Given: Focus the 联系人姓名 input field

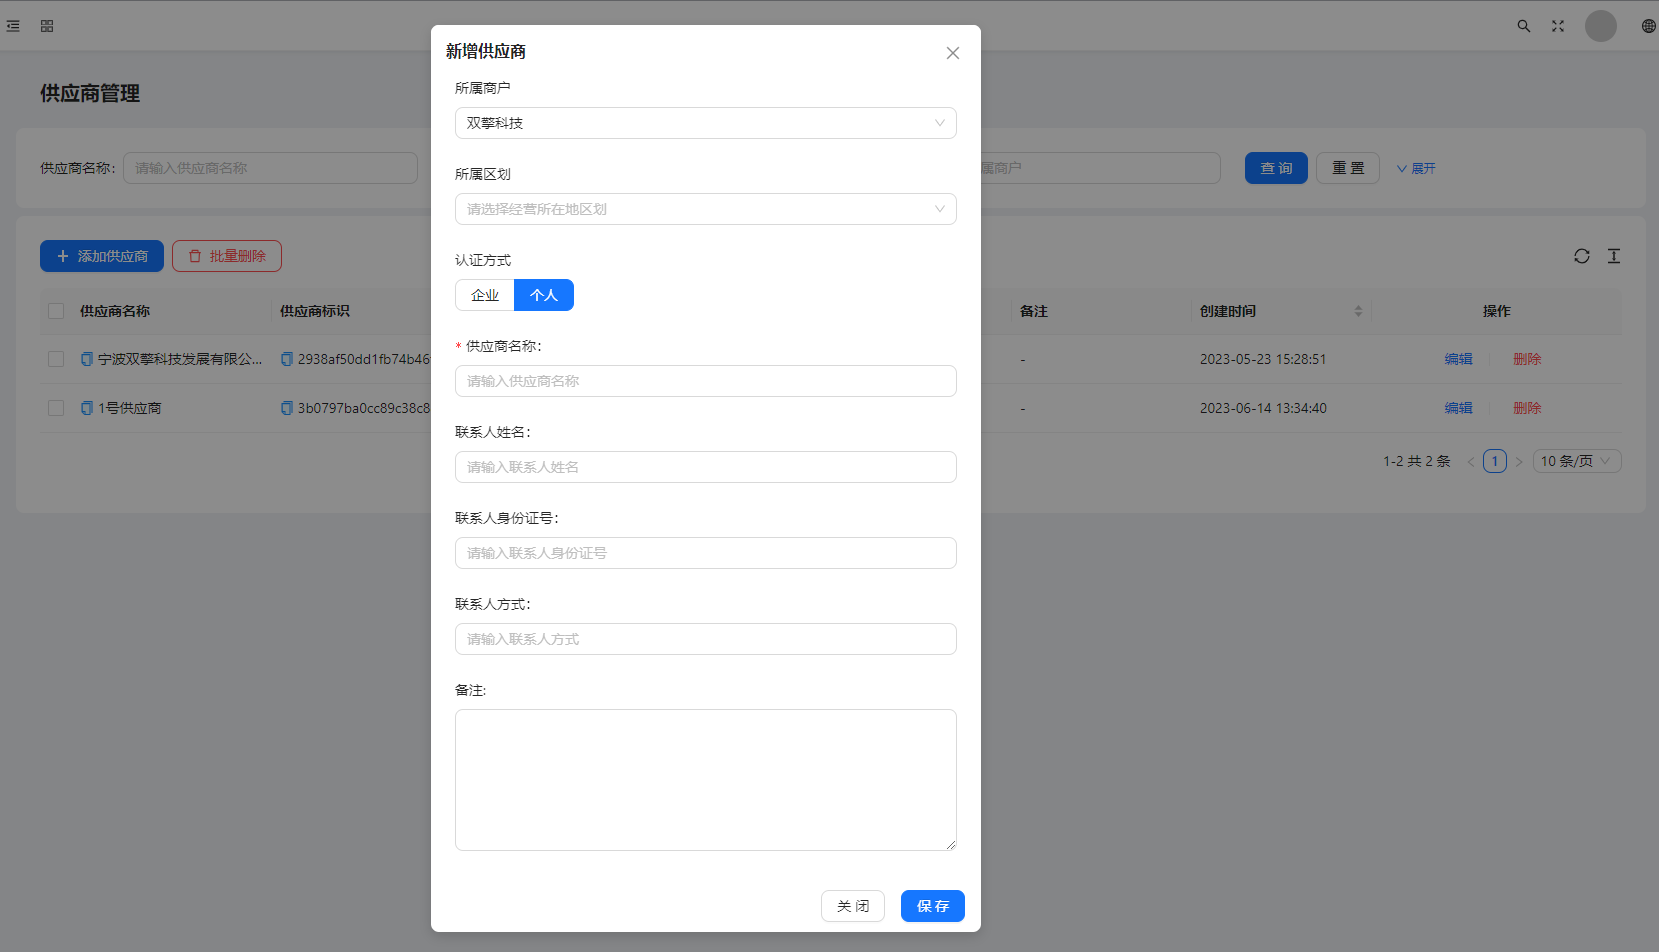Looking at the screenshot, I should (x=706, y=467).
